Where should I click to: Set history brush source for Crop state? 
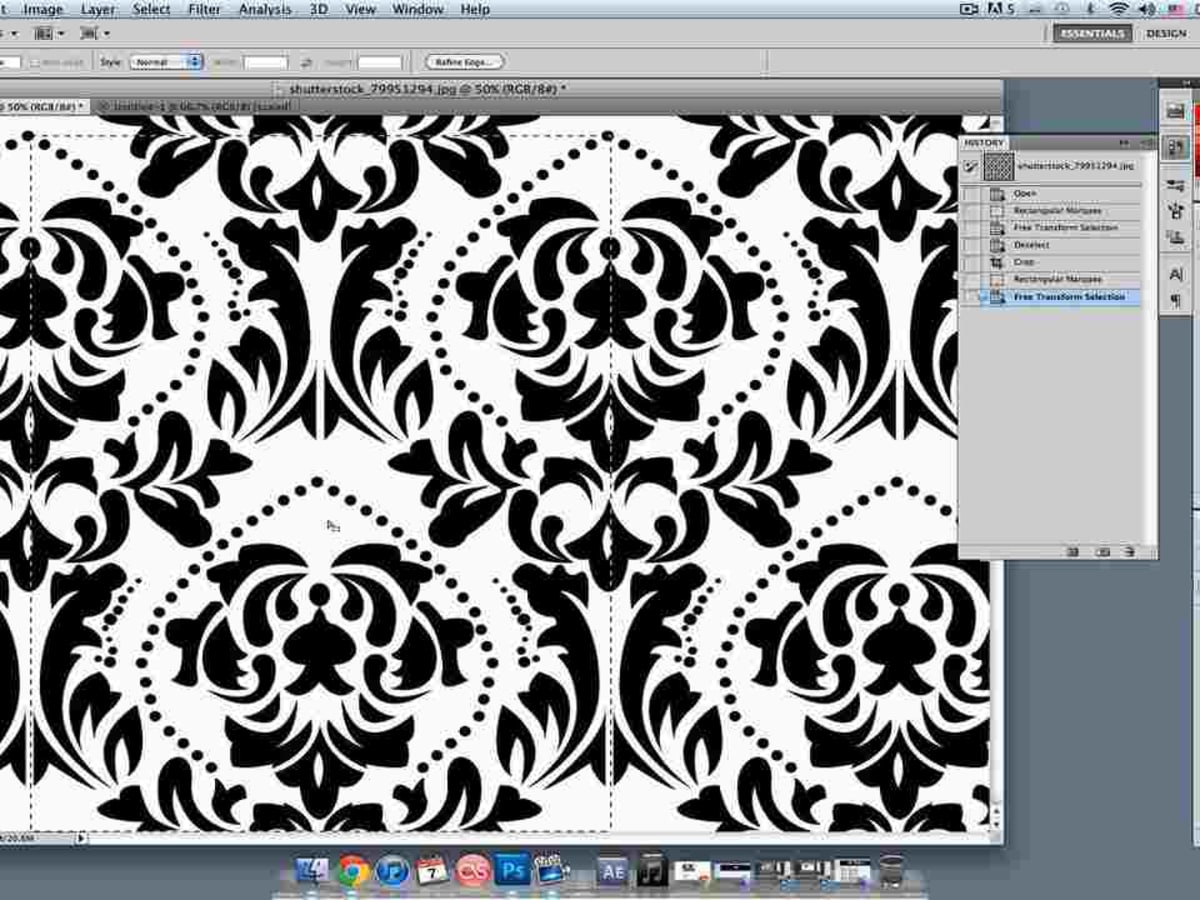(971, 262)
